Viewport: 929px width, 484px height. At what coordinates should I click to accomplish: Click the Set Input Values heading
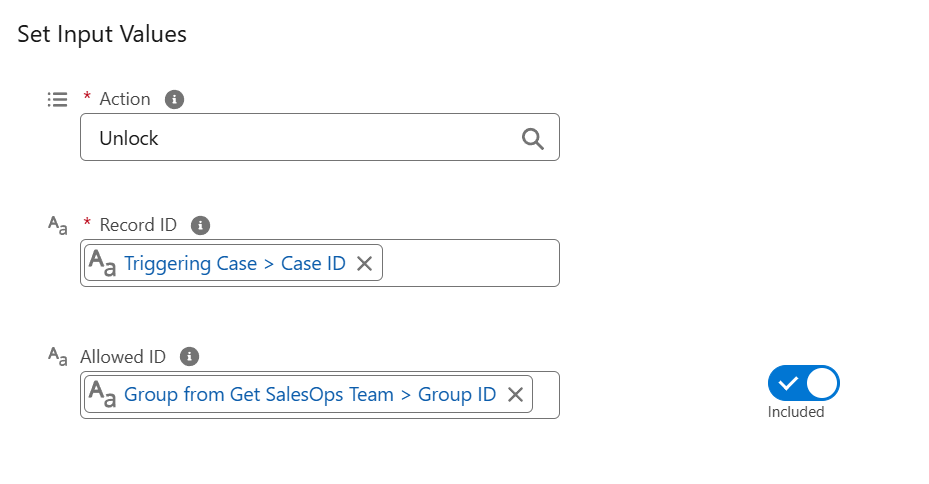point(102,34)
